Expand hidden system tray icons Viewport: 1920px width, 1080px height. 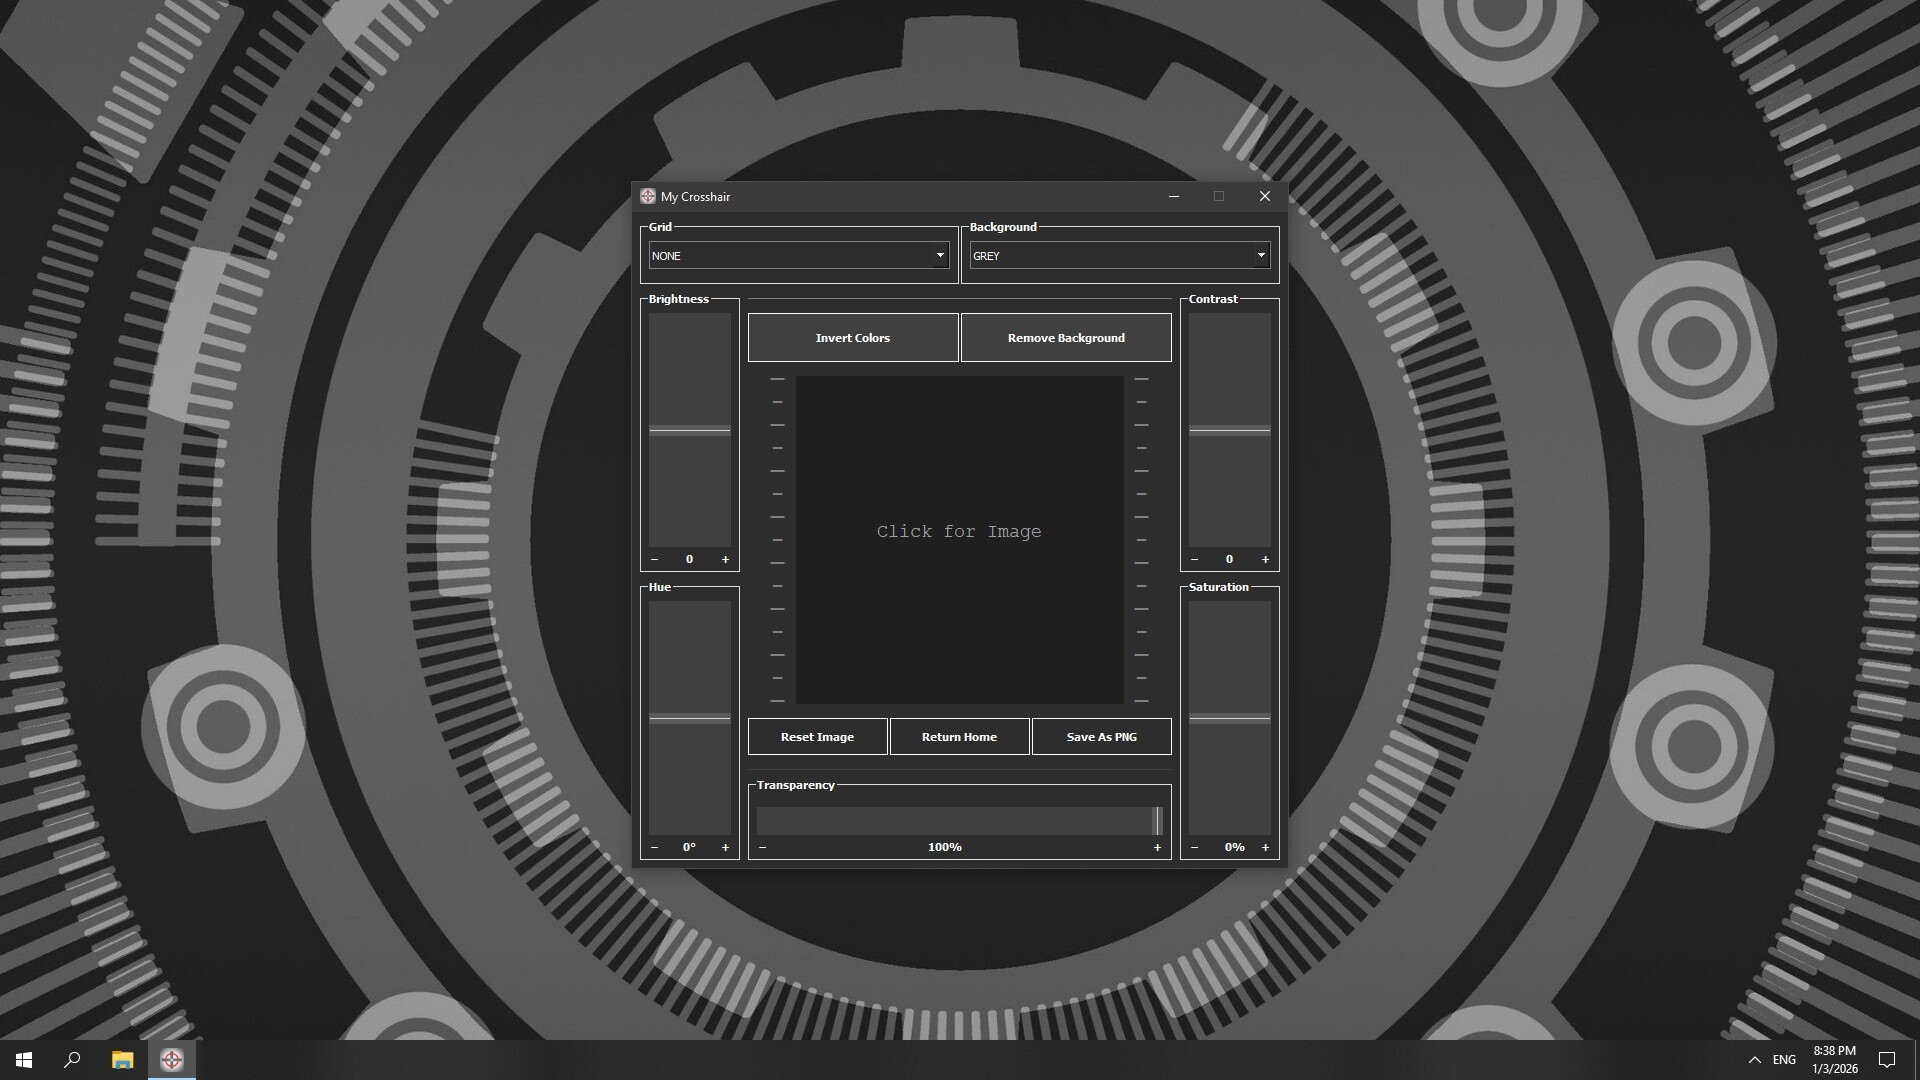click(x=1755, y=1059)
